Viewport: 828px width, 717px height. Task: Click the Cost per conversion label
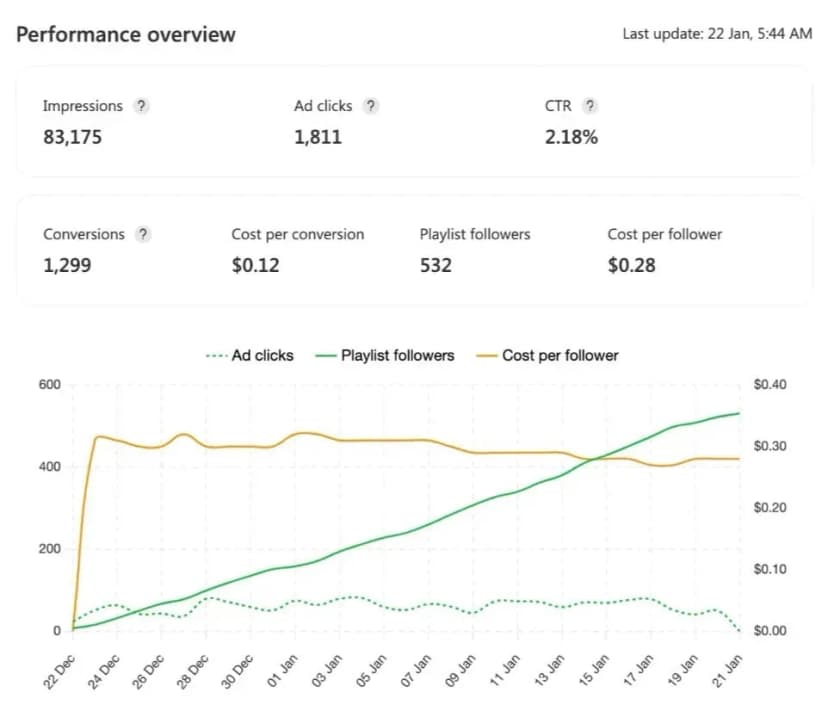point(298,234)
